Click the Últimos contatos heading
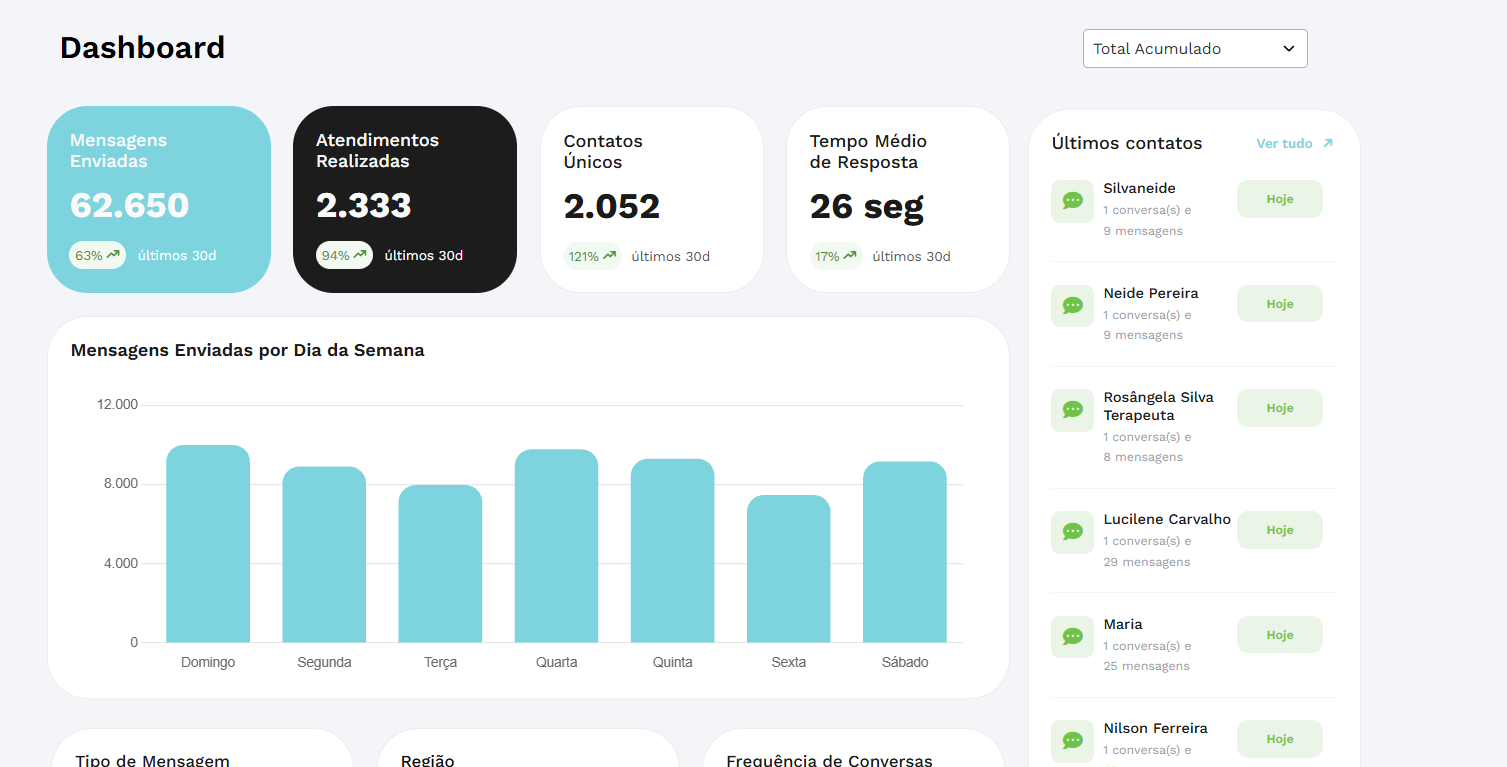The image size is (1507, 767). [x=1127, y=143]
